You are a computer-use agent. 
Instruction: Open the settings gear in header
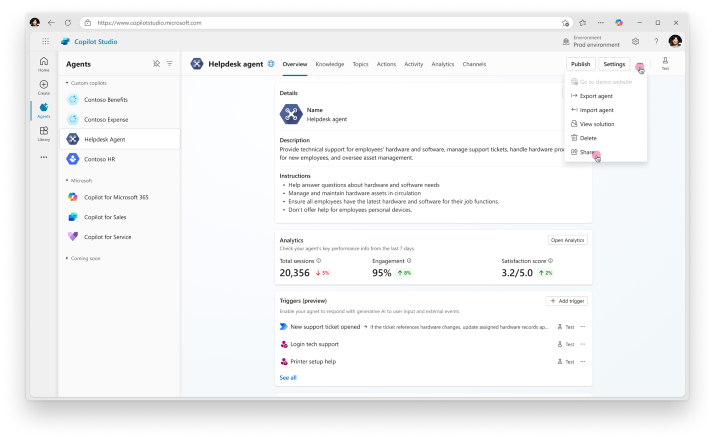636,41
